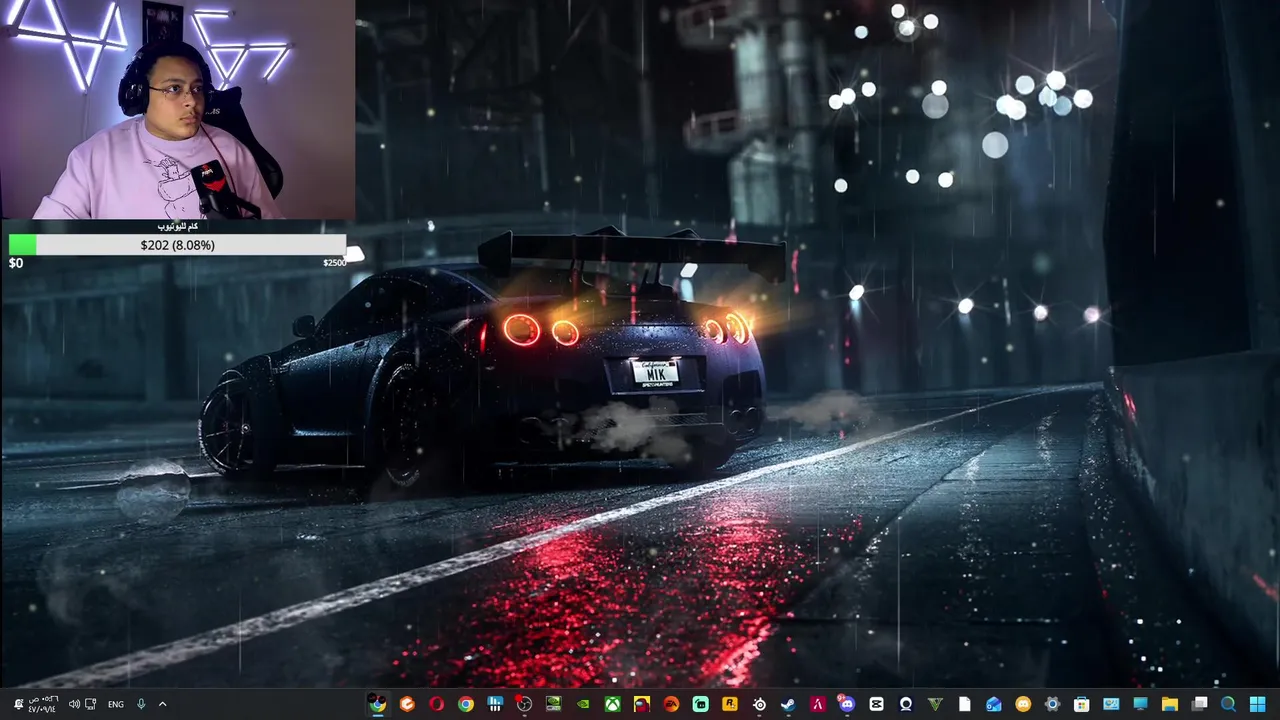Open the red Adobe app icon
The image size is (1280, 720).
(818, 704)
